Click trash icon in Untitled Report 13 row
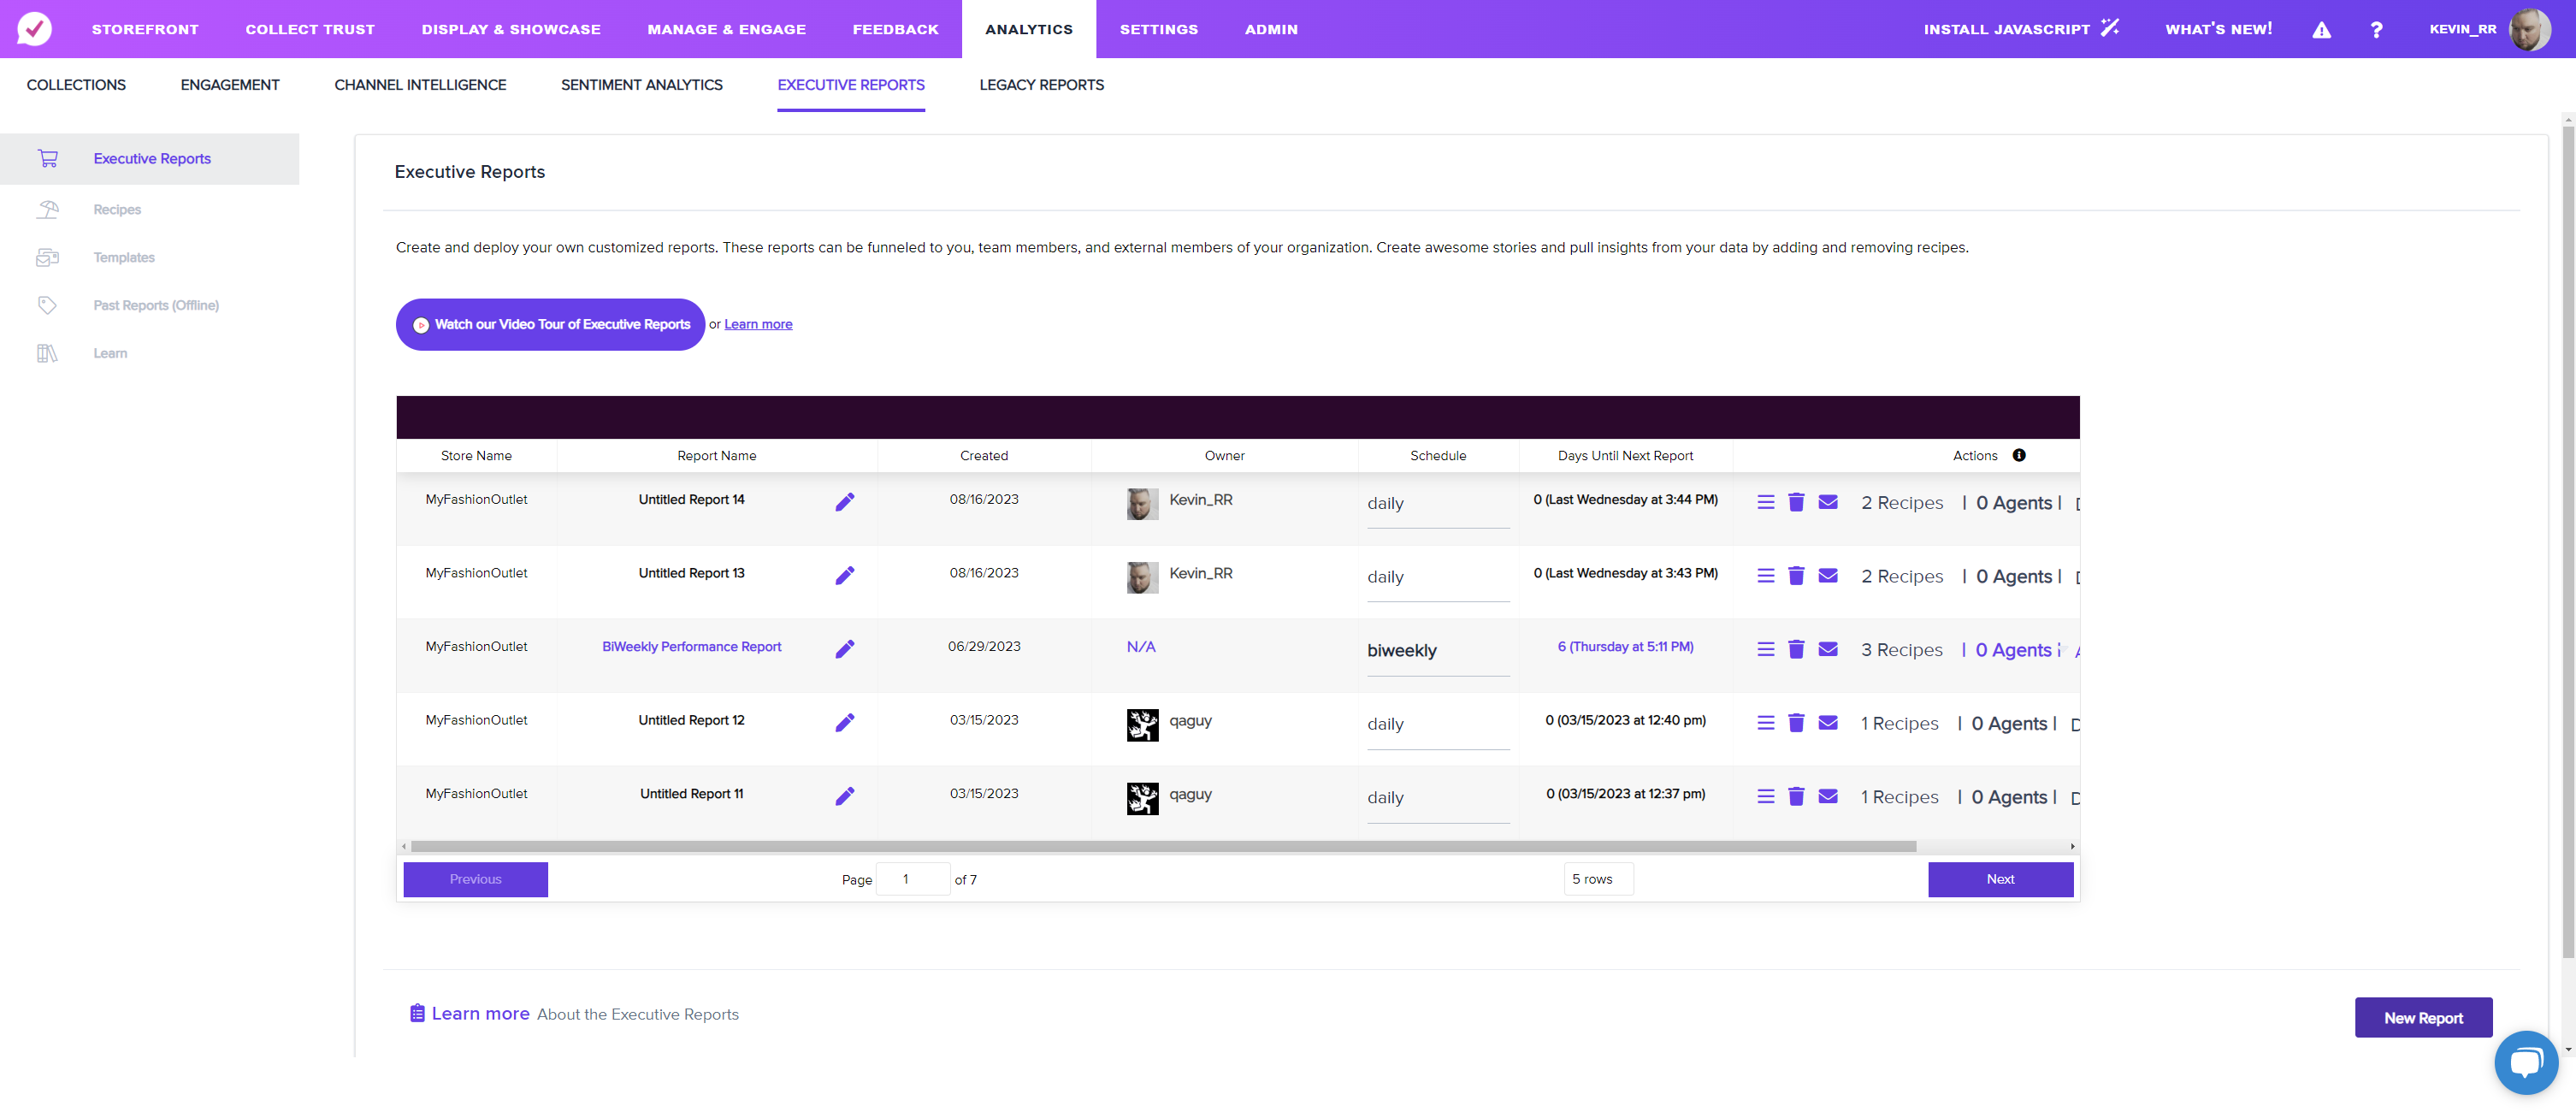 (x=1796, y=576)
